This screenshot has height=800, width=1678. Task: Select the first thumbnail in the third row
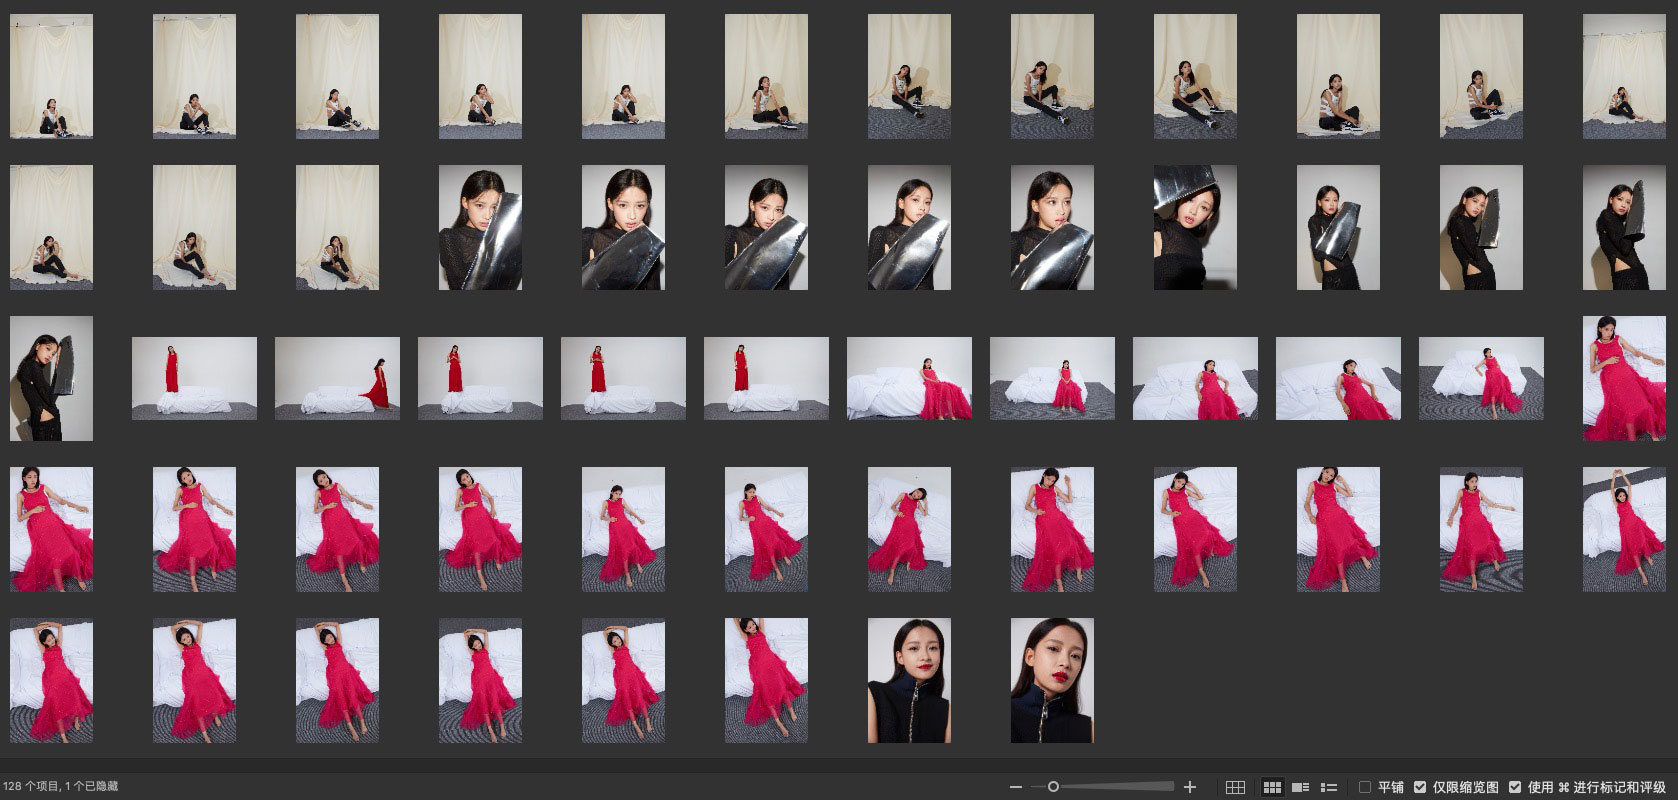coord(51,378)
